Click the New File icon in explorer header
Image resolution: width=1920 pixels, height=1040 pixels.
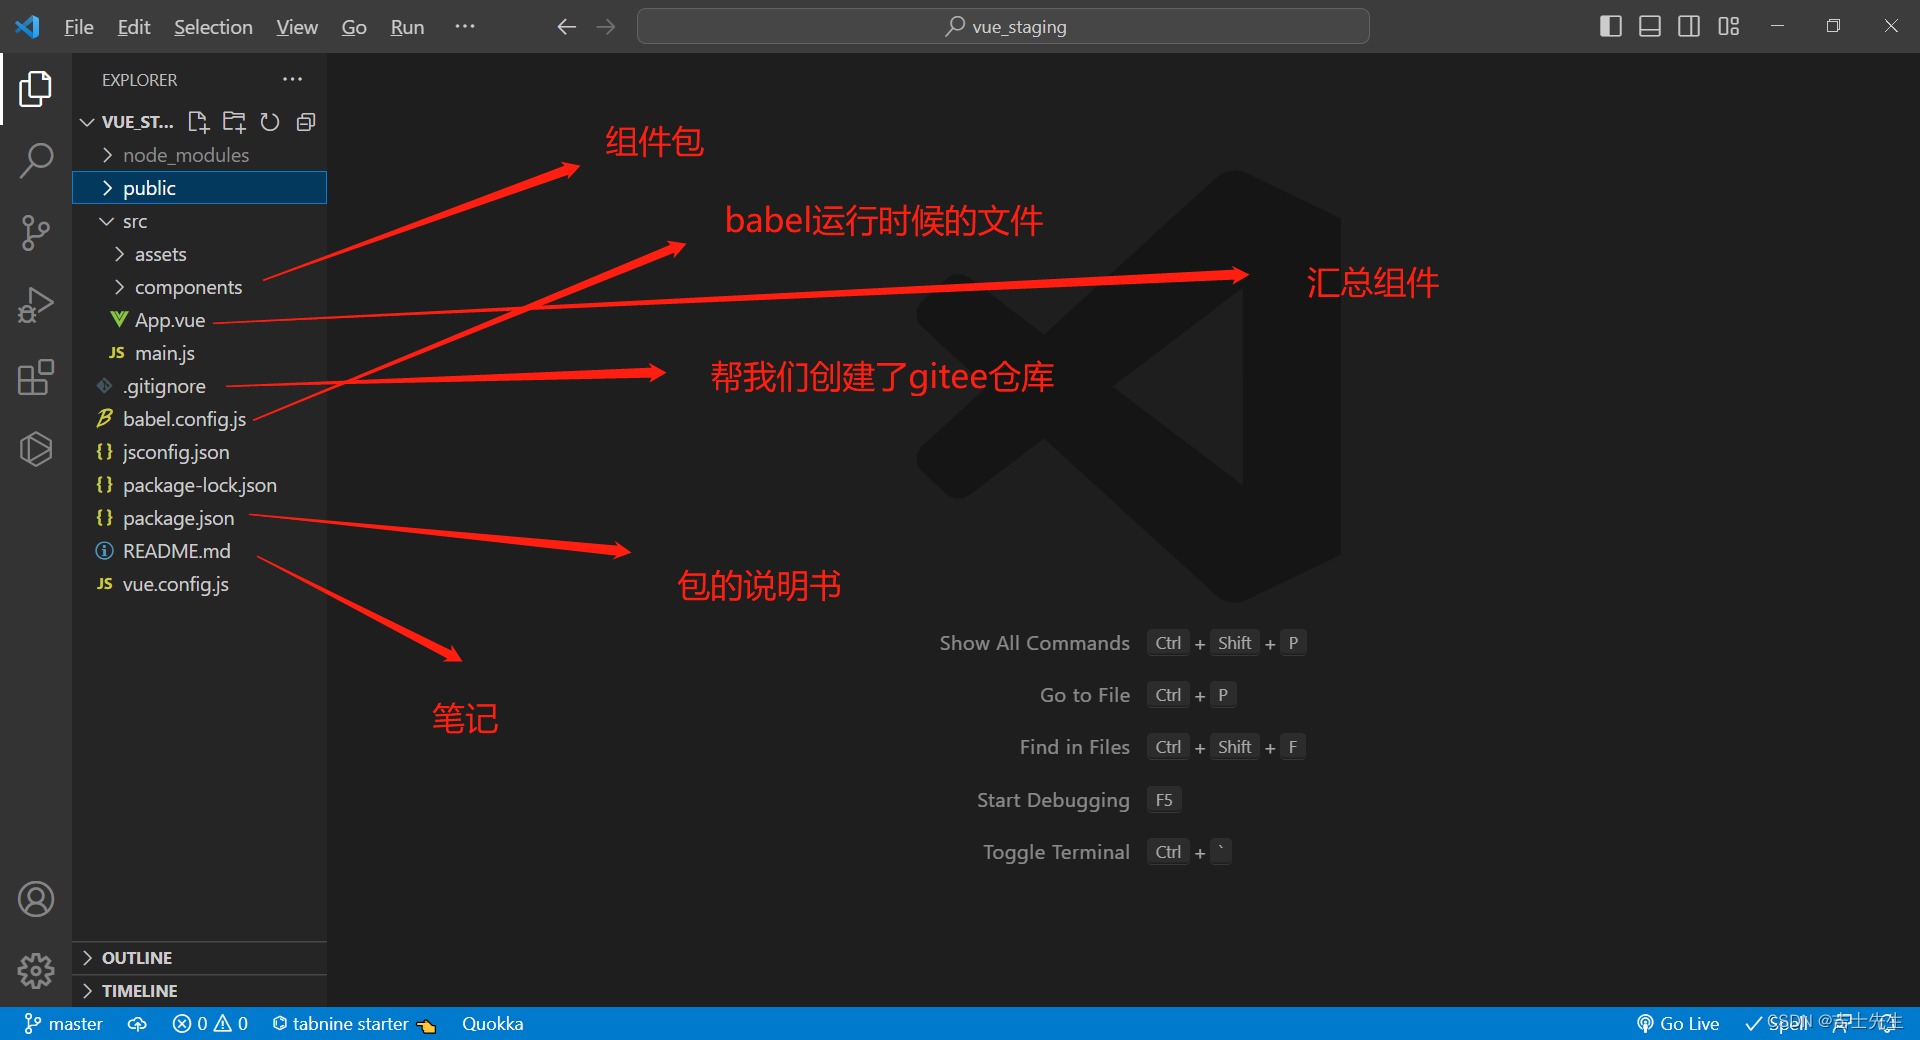[x=198, y=122]
